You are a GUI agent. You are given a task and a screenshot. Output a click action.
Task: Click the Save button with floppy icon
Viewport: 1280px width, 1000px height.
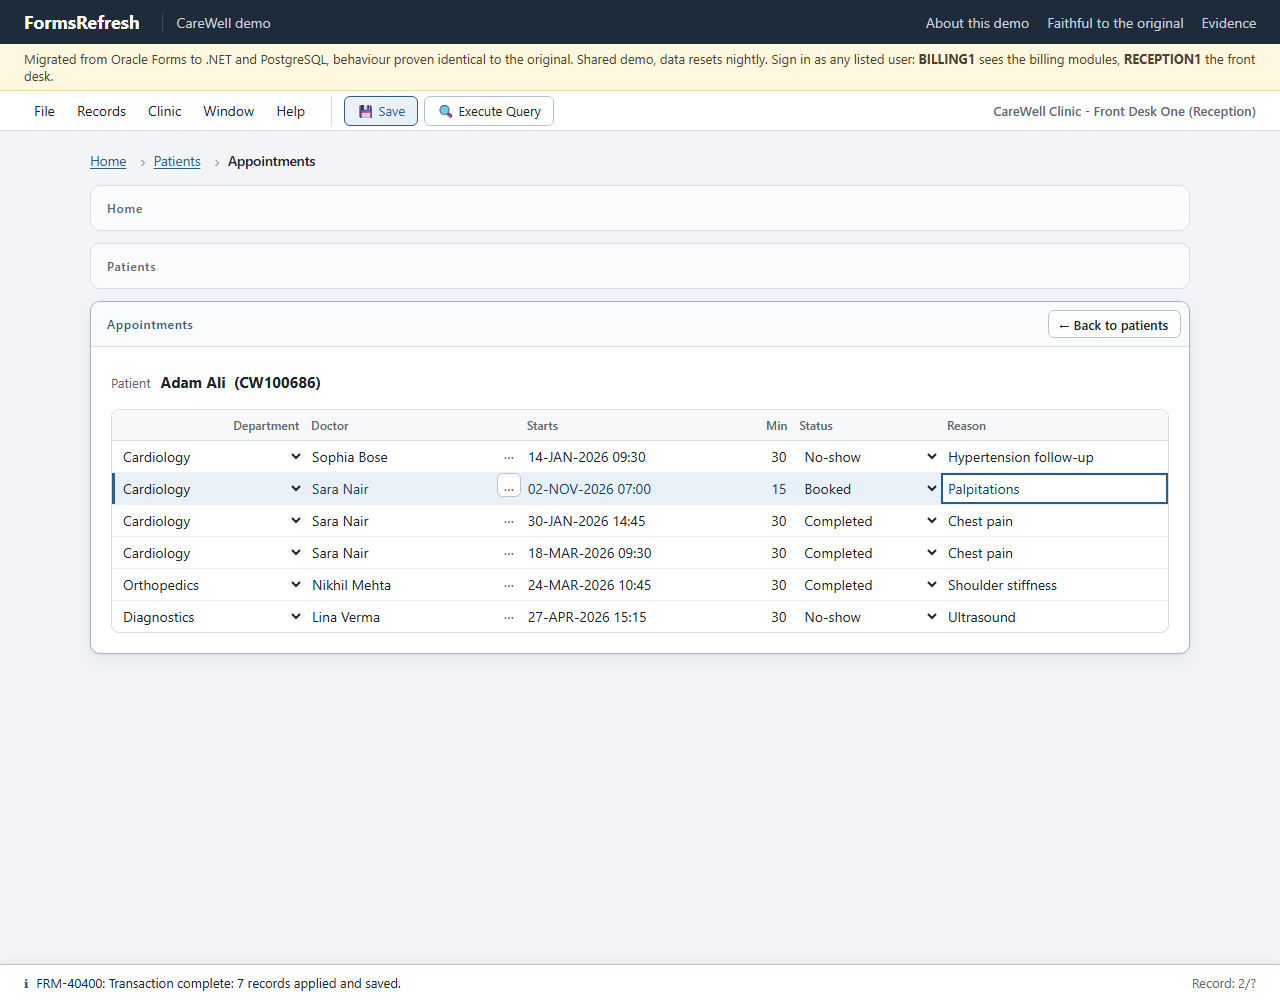(381, 111)
